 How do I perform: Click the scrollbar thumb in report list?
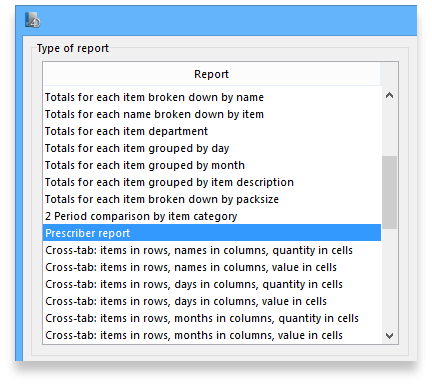pos(389,192)
